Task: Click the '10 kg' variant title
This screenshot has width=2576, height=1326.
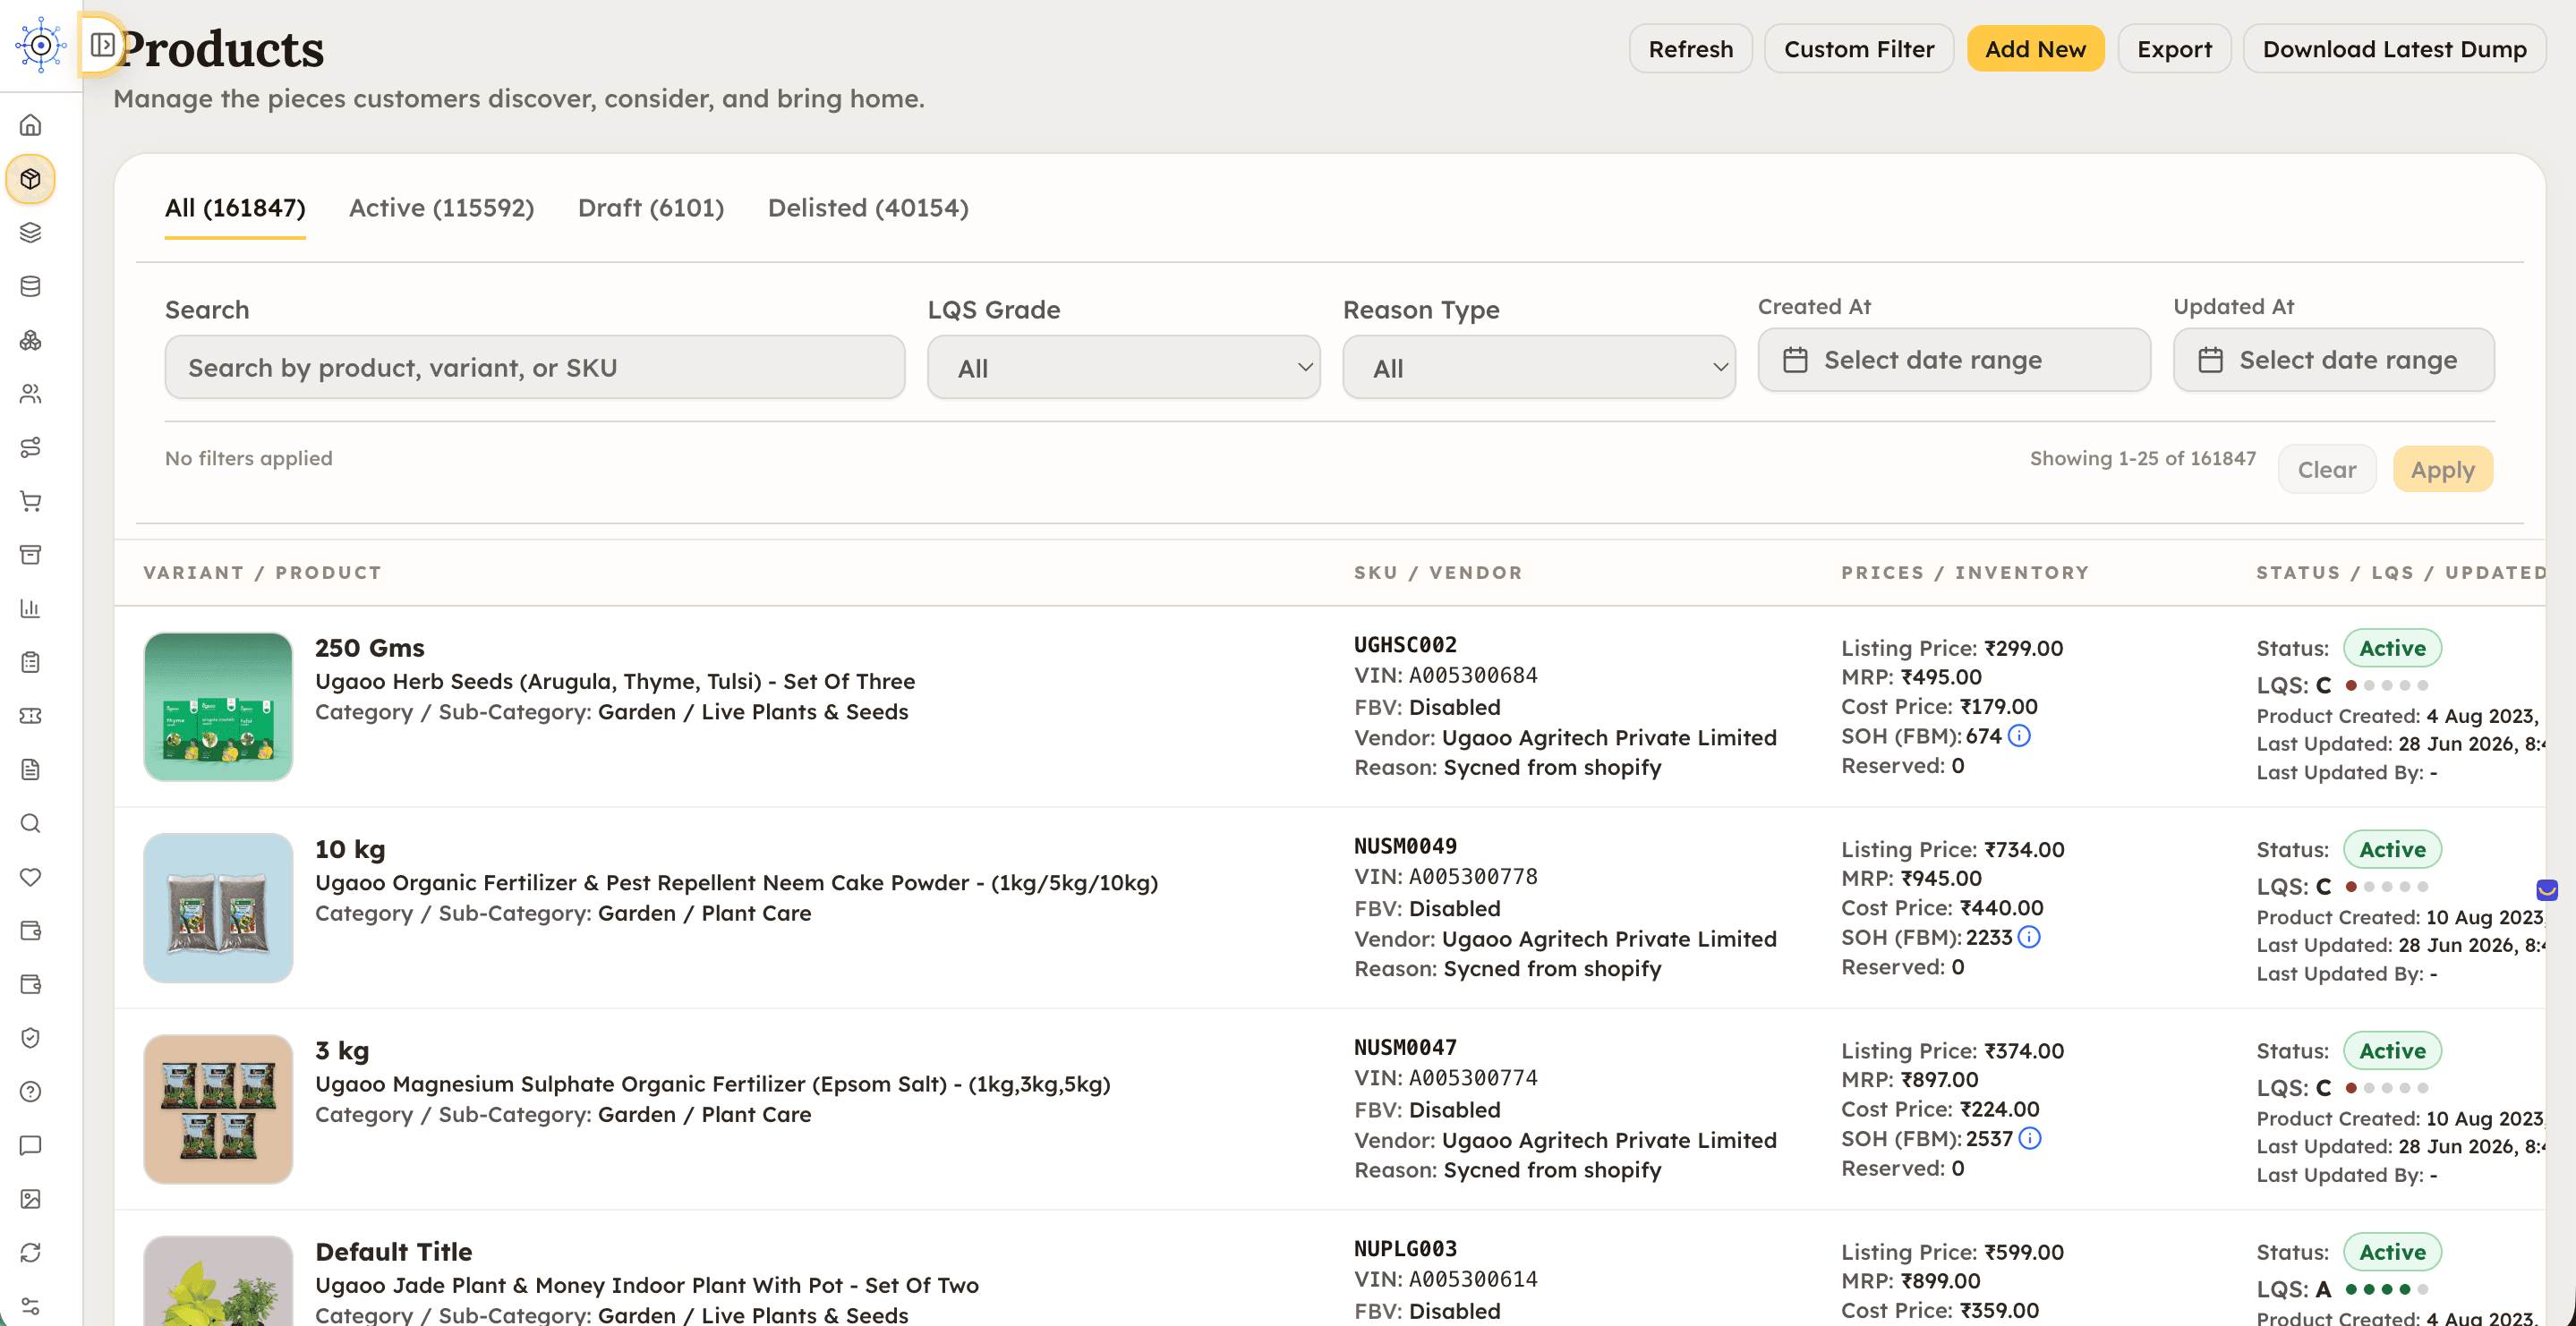Action: coord(350,849)
